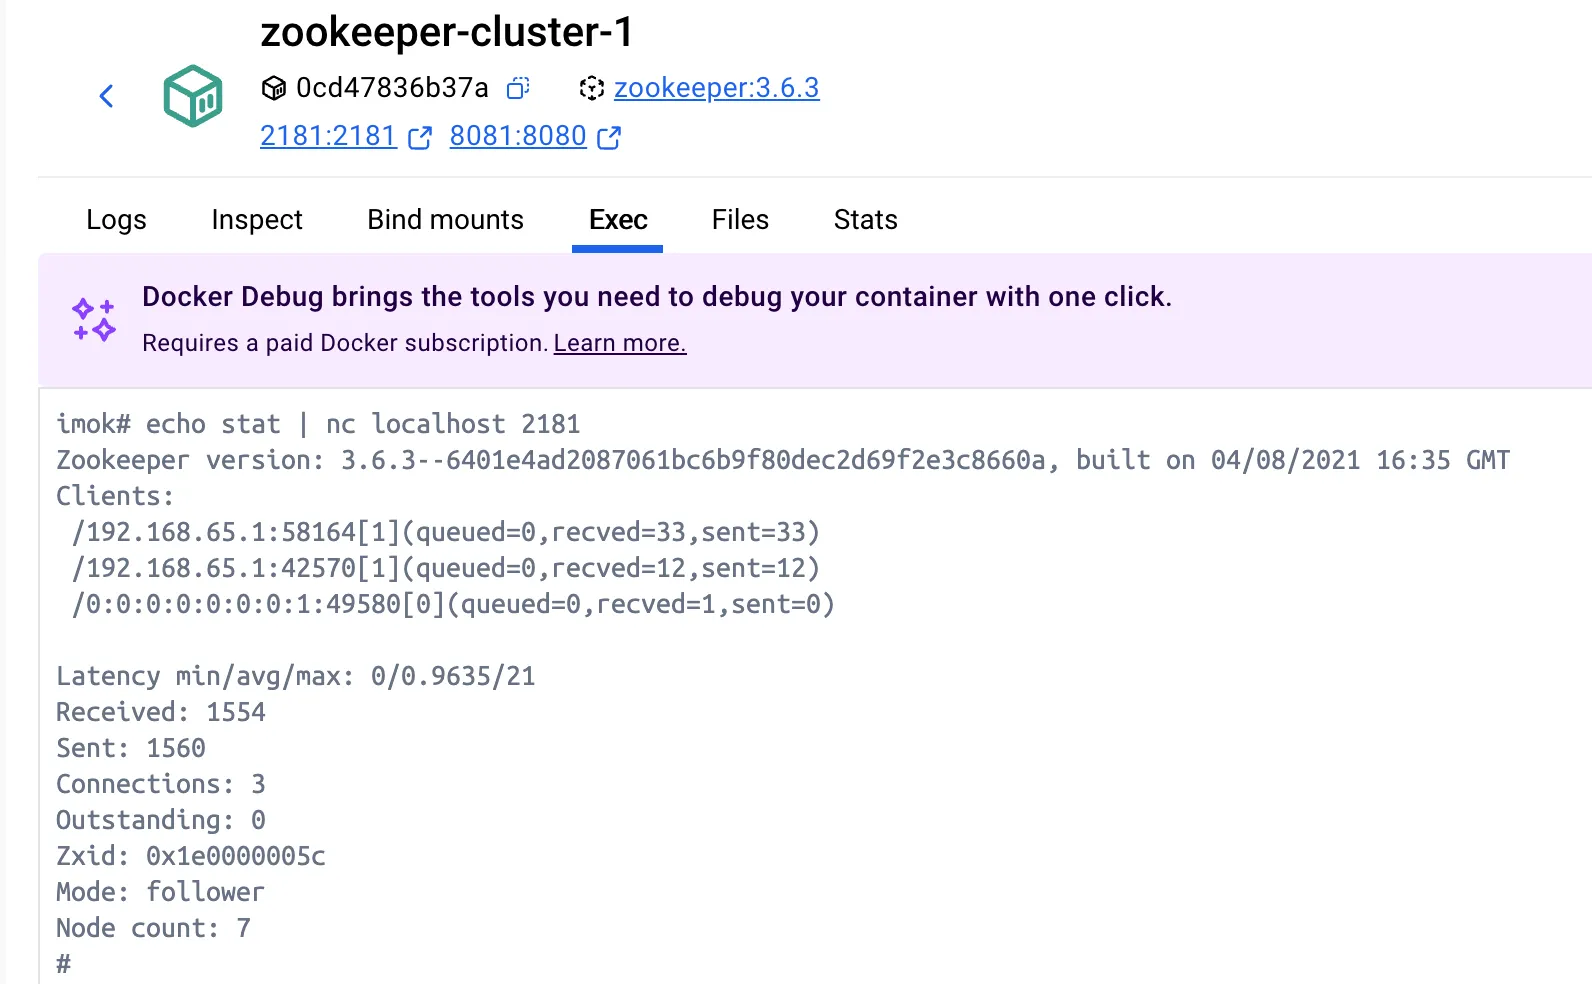Go back with the left chevron arrow
Viewport: 1592px width, 984px height.
coord(107,96)
